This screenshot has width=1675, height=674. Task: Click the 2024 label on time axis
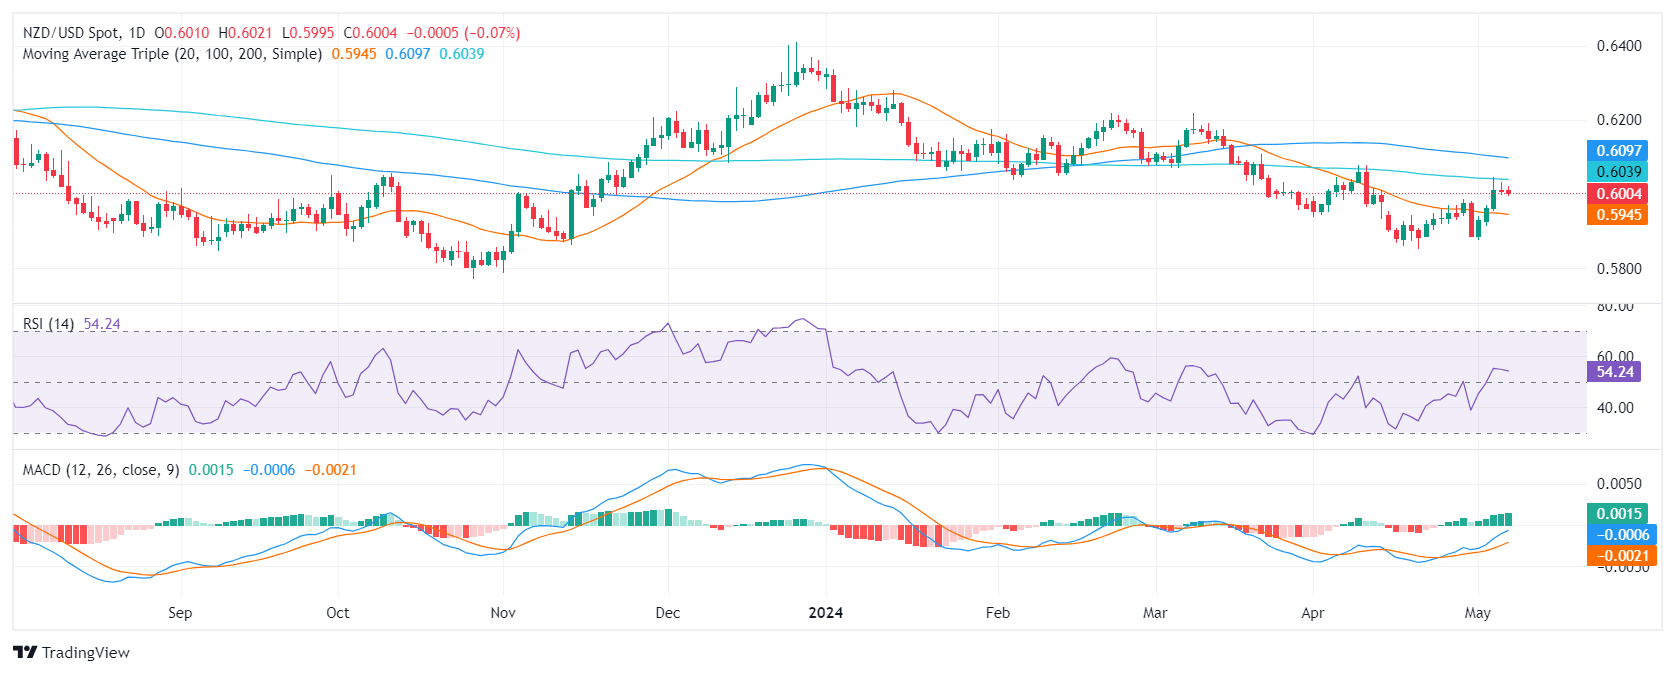[x=825, y=613]
